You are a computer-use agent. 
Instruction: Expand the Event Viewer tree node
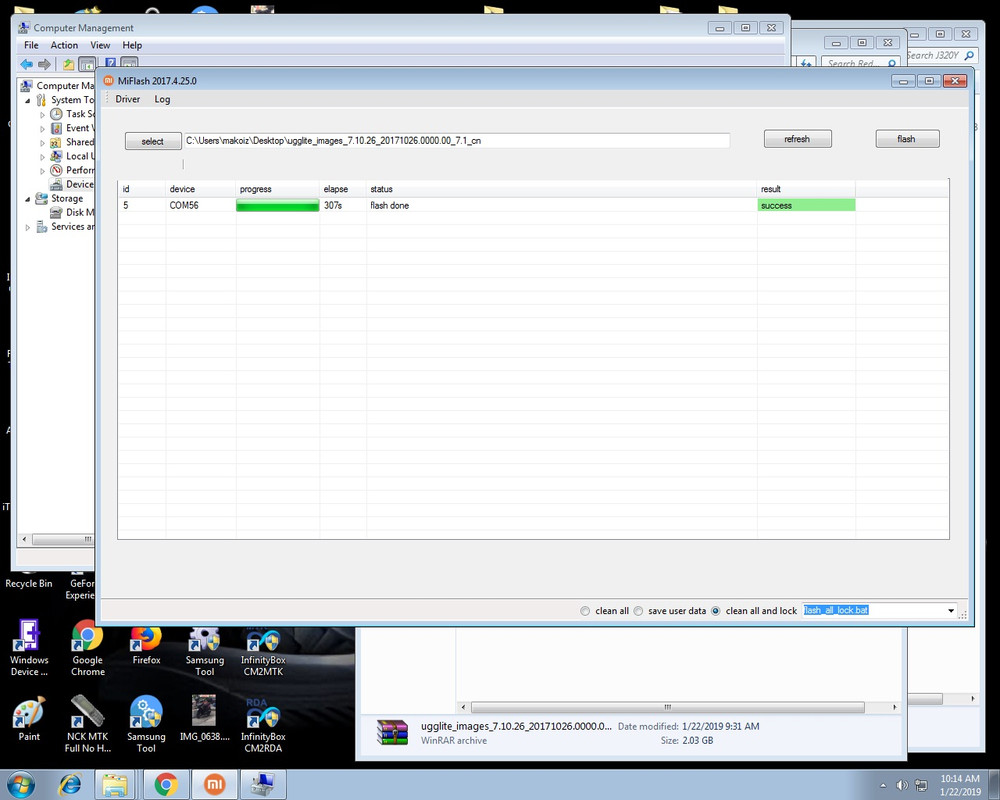[43, 129]
